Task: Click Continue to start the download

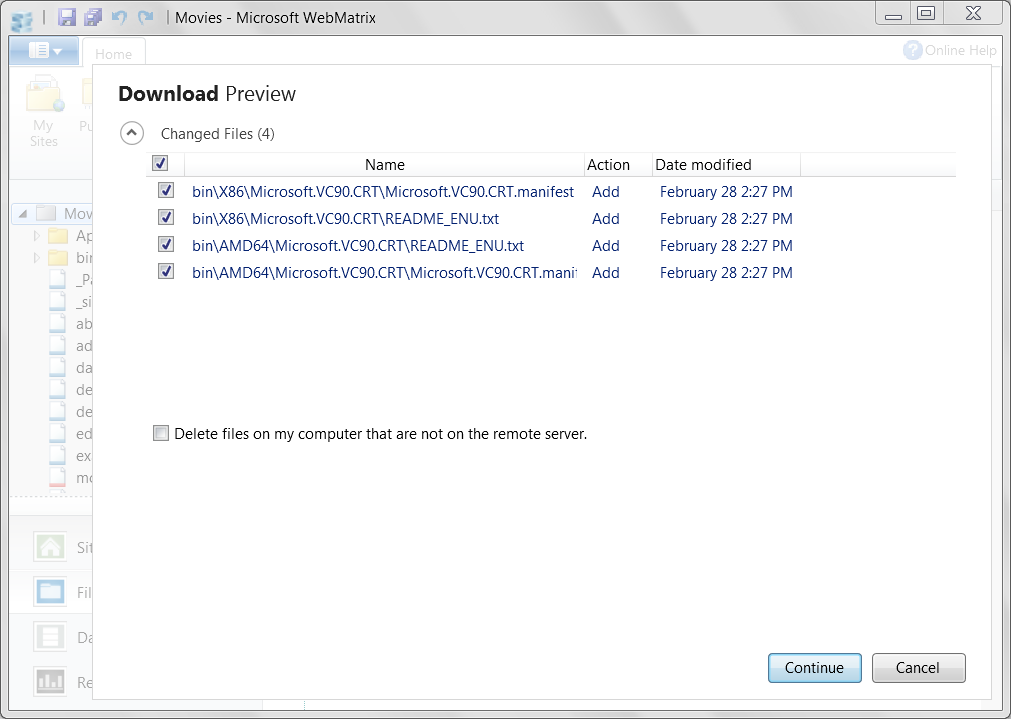Action: 814,667
